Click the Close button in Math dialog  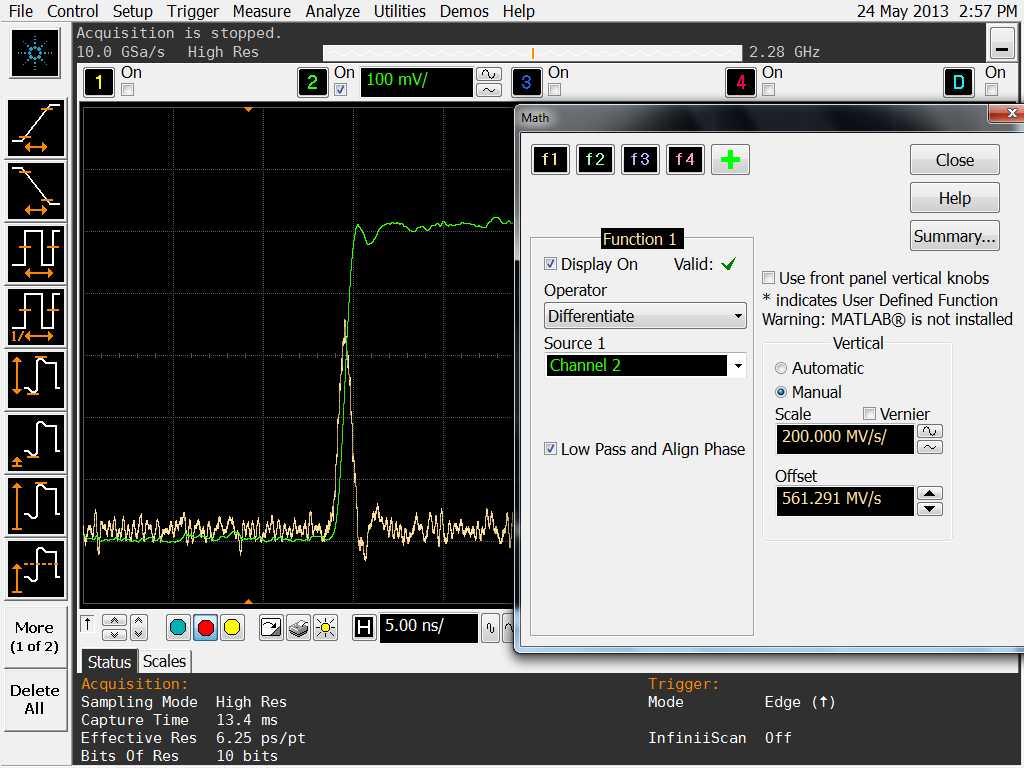(954, 160)
